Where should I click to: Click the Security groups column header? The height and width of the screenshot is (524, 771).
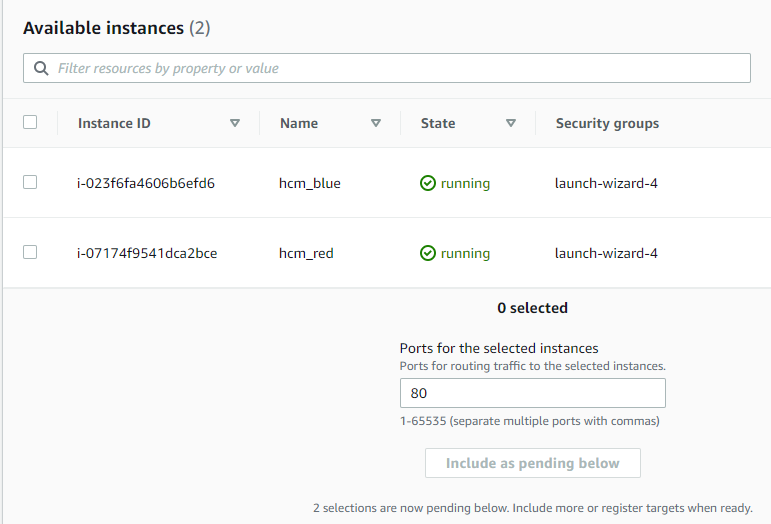(607, 123)
